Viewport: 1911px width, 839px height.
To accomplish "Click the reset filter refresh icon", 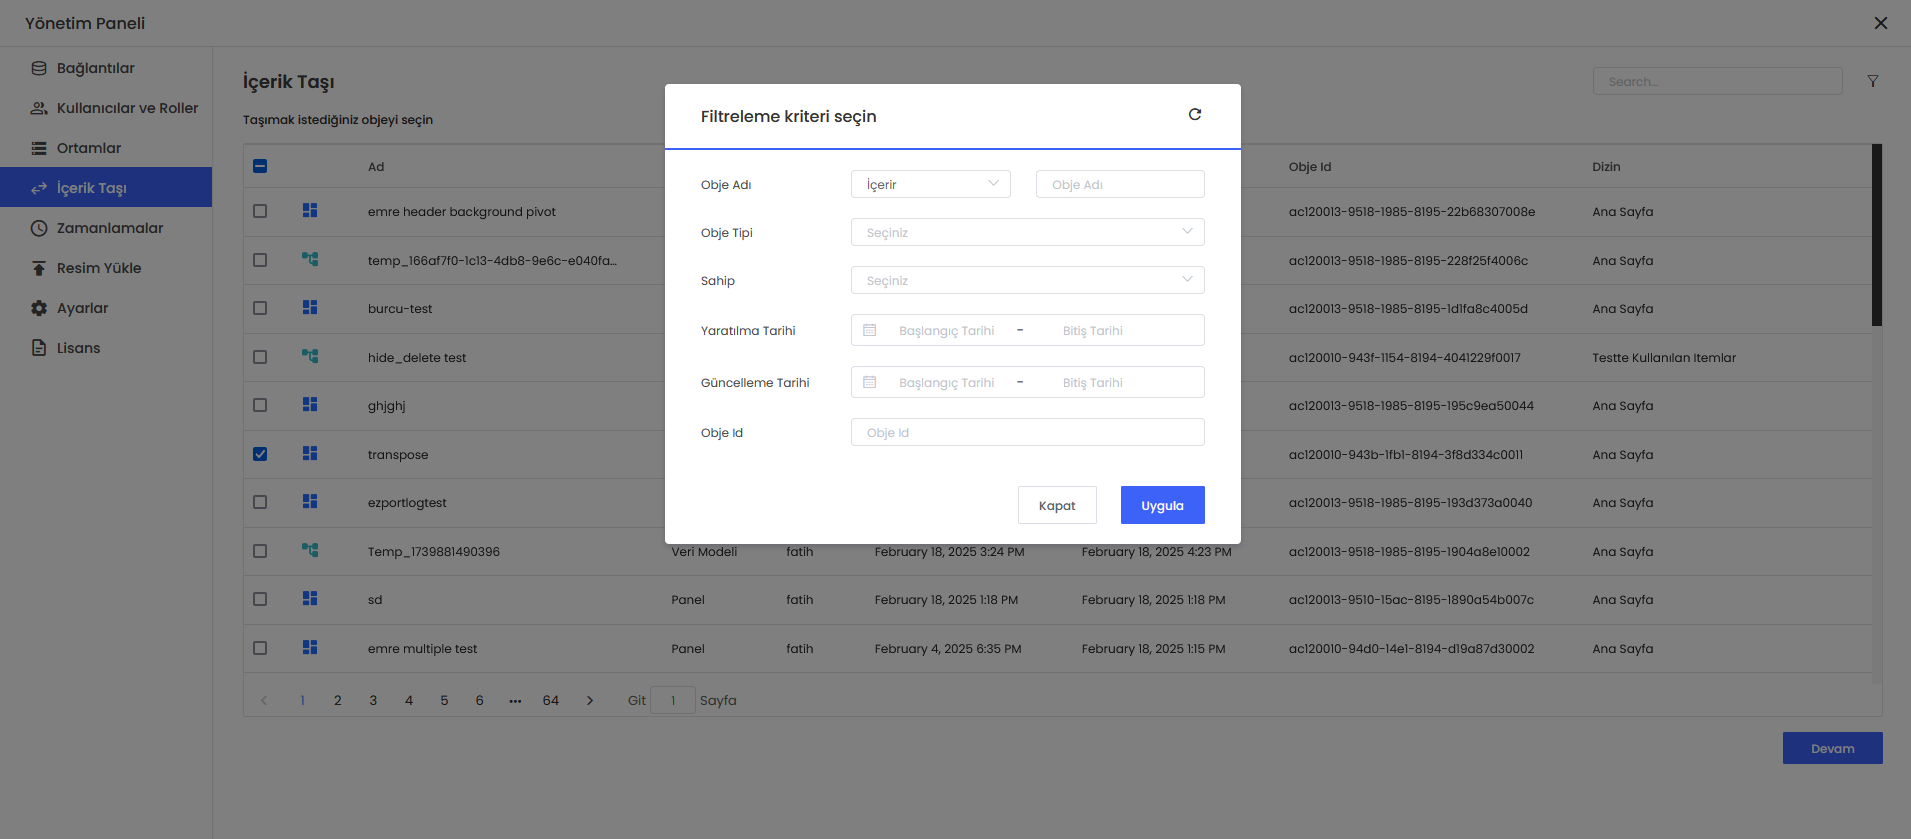I will point(1194,115).
